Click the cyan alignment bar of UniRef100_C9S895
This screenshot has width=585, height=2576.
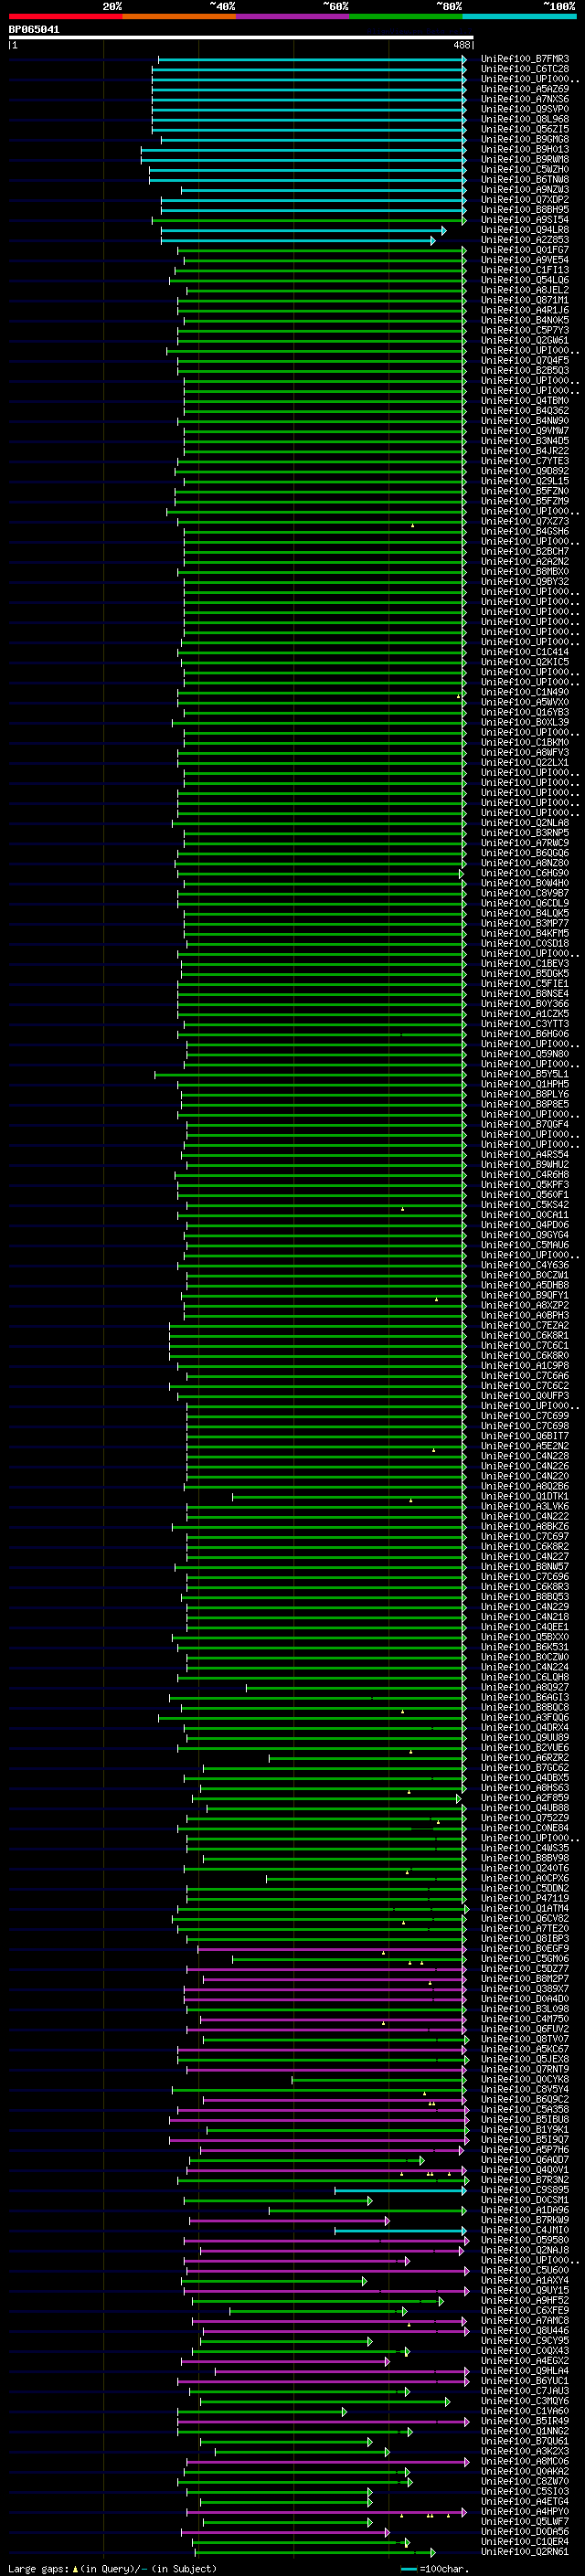(400, 2190)
